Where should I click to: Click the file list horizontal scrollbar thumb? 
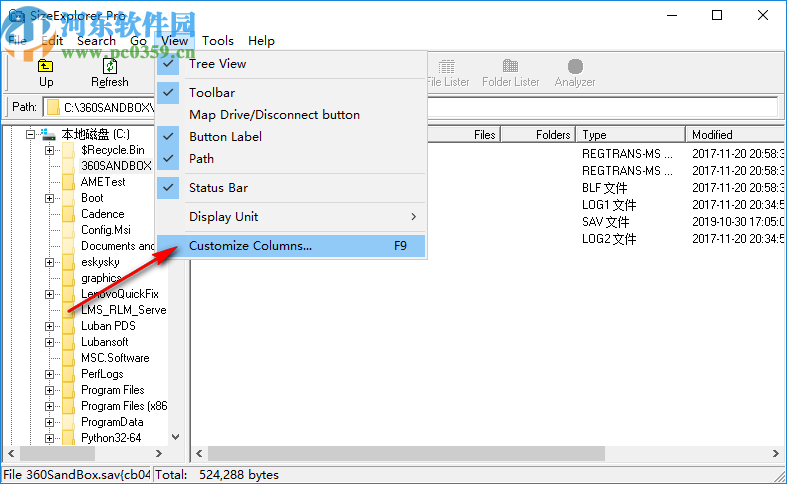coord(407,453)
